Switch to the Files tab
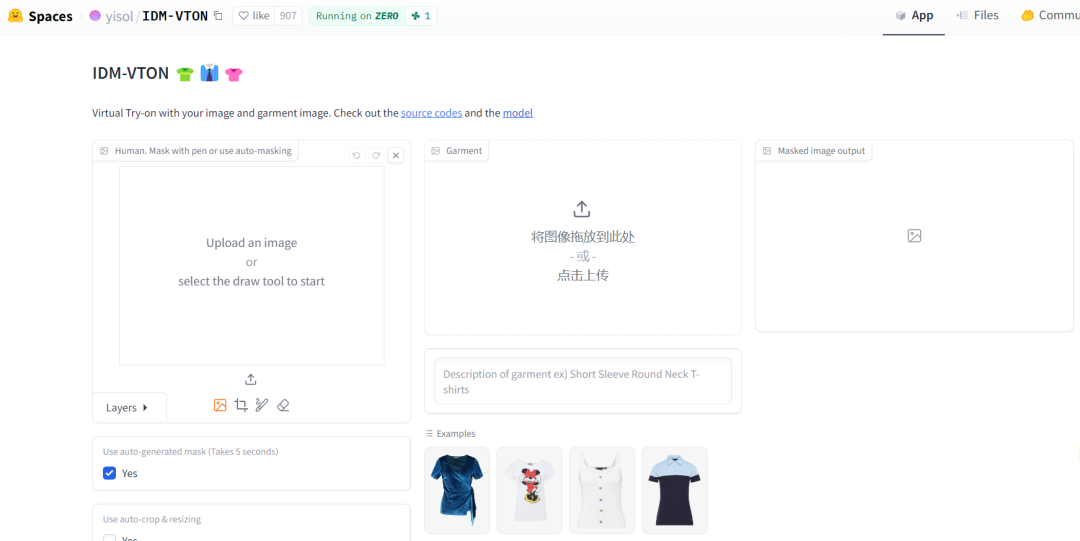Image resolution: width=1080 pixels, height=541 pixels. click(977, 15)
